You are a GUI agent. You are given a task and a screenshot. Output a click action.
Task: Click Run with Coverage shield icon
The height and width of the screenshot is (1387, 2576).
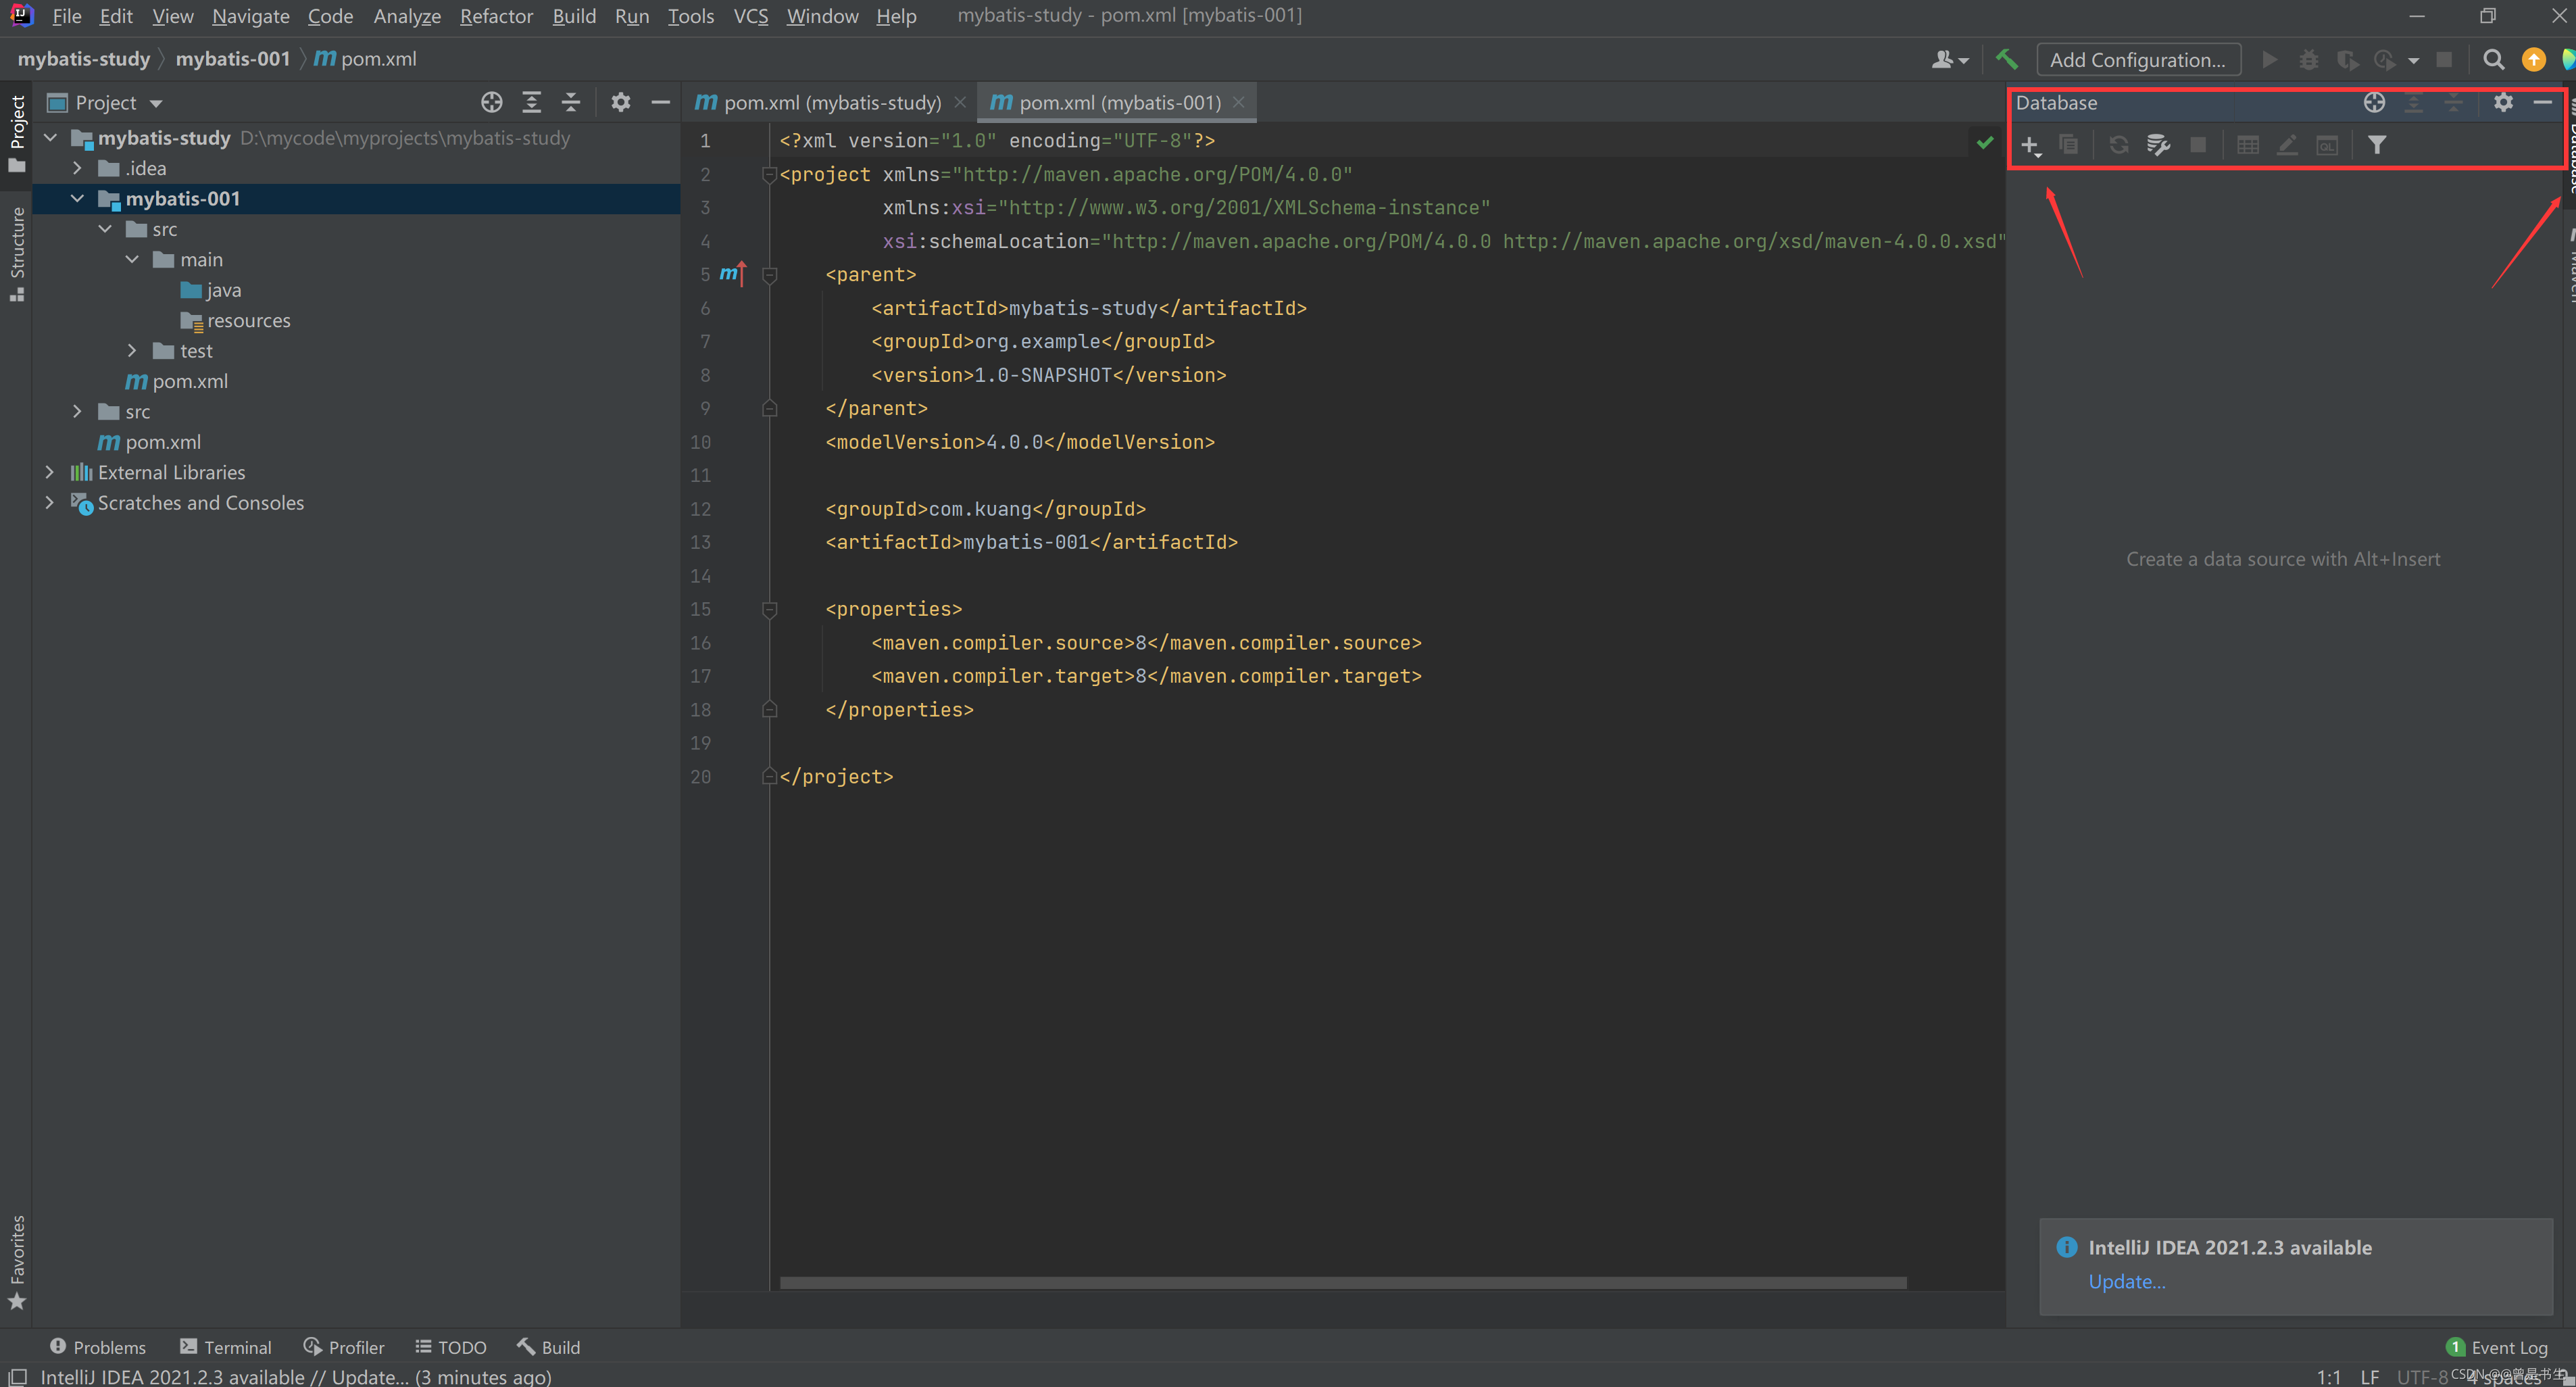tap(2347, 60)
